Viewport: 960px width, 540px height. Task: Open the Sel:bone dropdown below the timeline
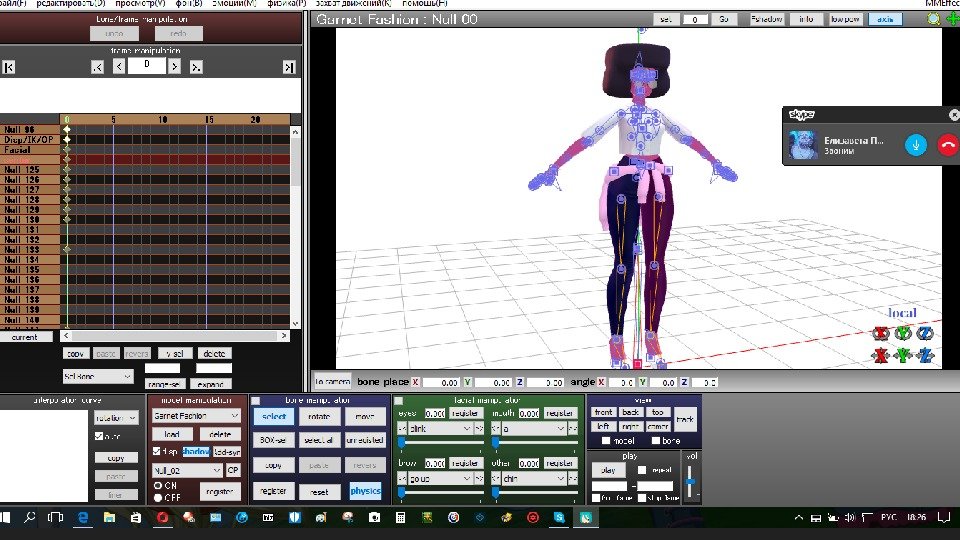(x=98, y=376)
